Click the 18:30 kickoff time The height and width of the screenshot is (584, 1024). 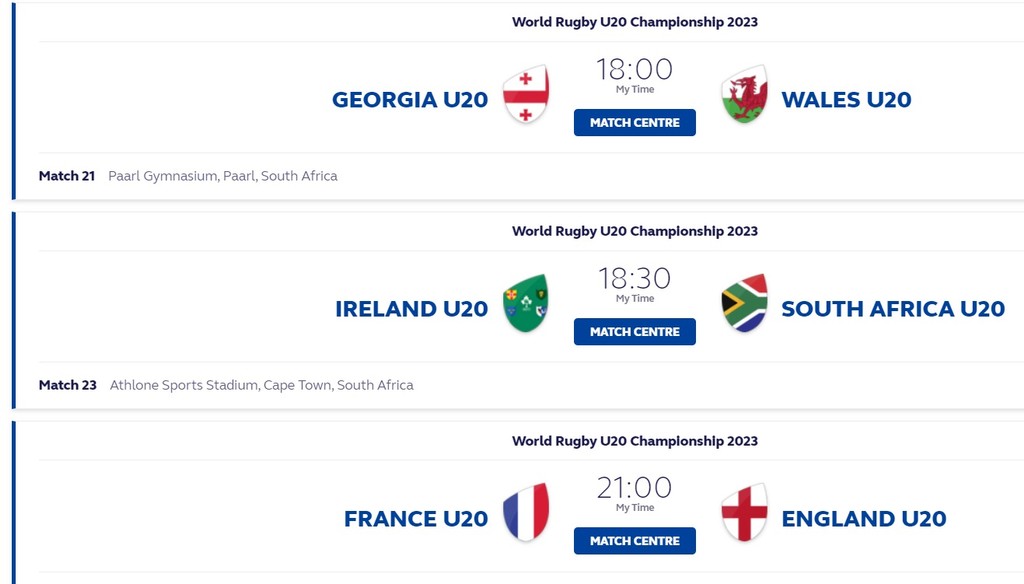pos(634,278)
